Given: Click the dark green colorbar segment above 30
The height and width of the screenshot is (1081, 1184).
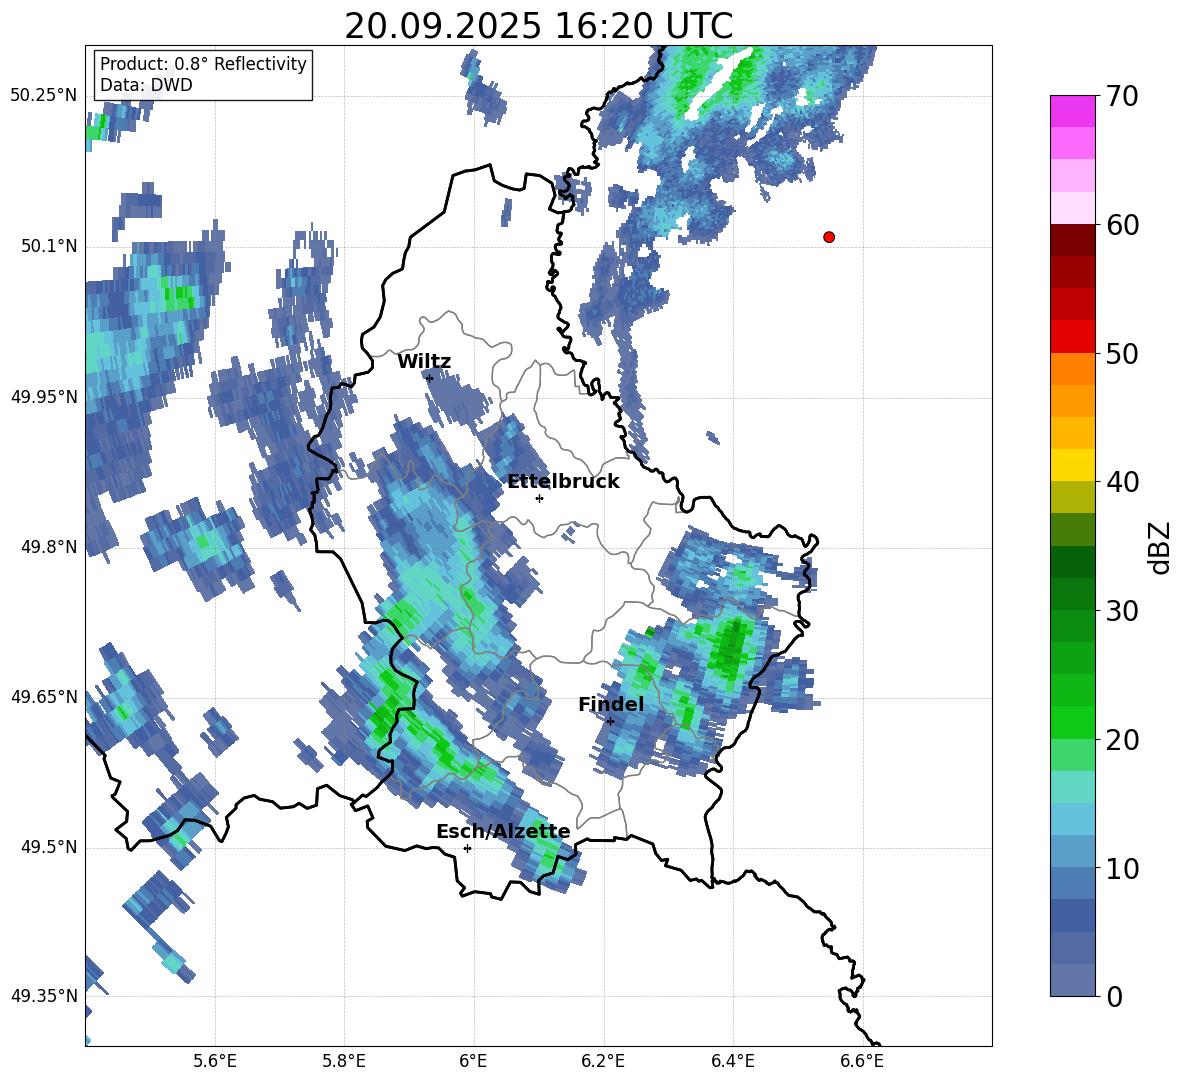Looking at the screenshot, I should coord(1072,593).
